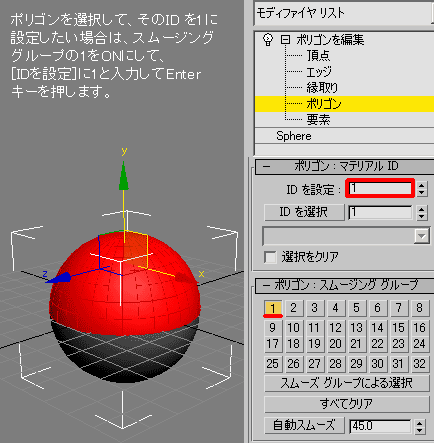
Task: Click スムーズ グループによる選択 button
Action: coord(347,383)
